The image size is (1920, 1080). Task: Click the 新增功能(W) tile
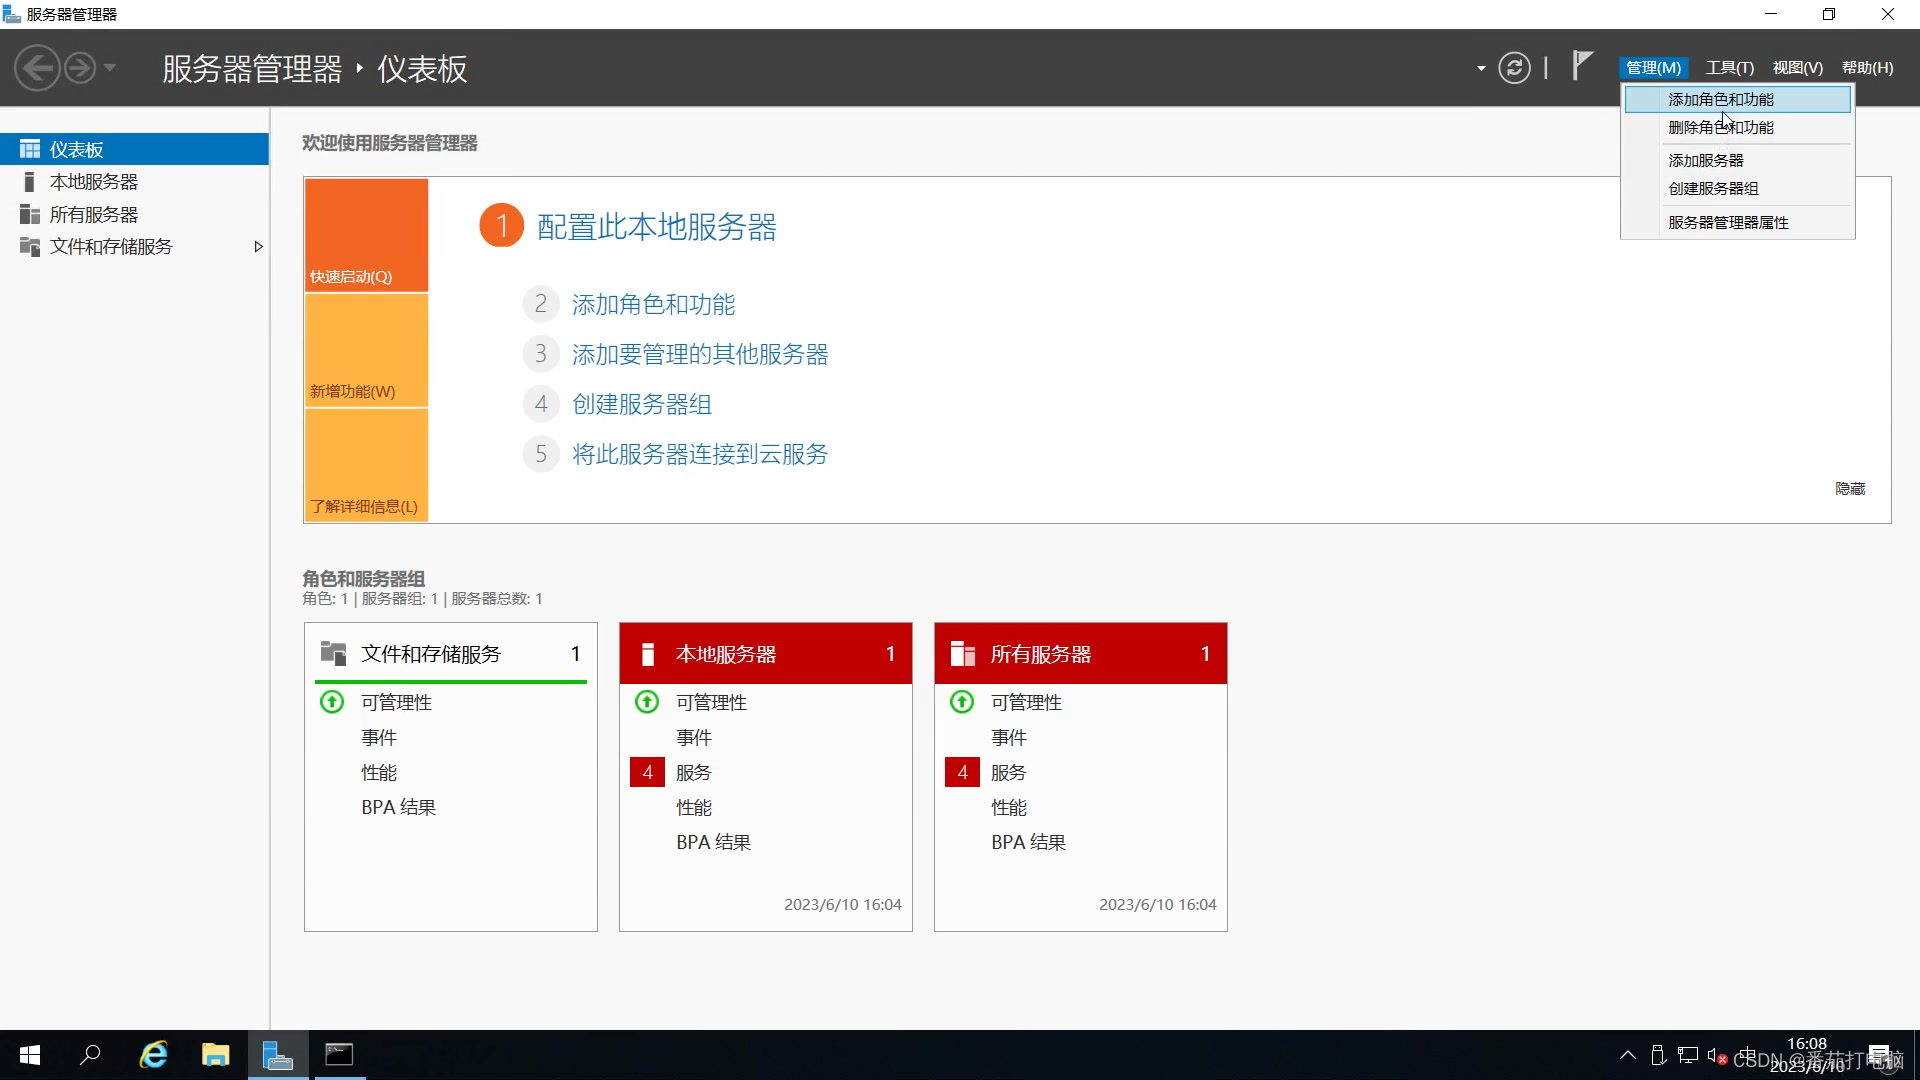pos(366,350)
